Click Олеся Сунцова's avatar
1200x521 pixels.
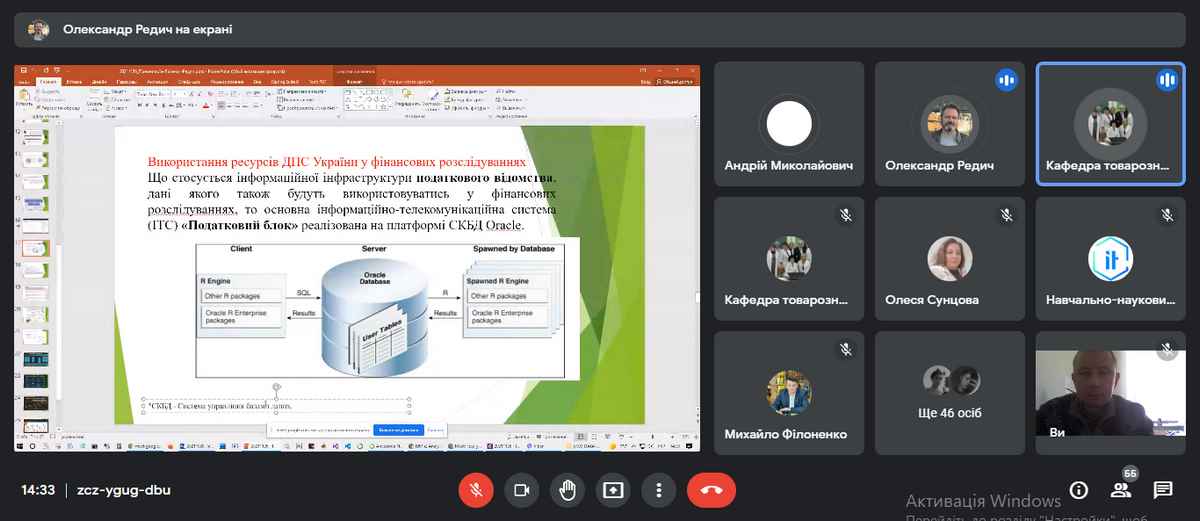tap(949, 259)
